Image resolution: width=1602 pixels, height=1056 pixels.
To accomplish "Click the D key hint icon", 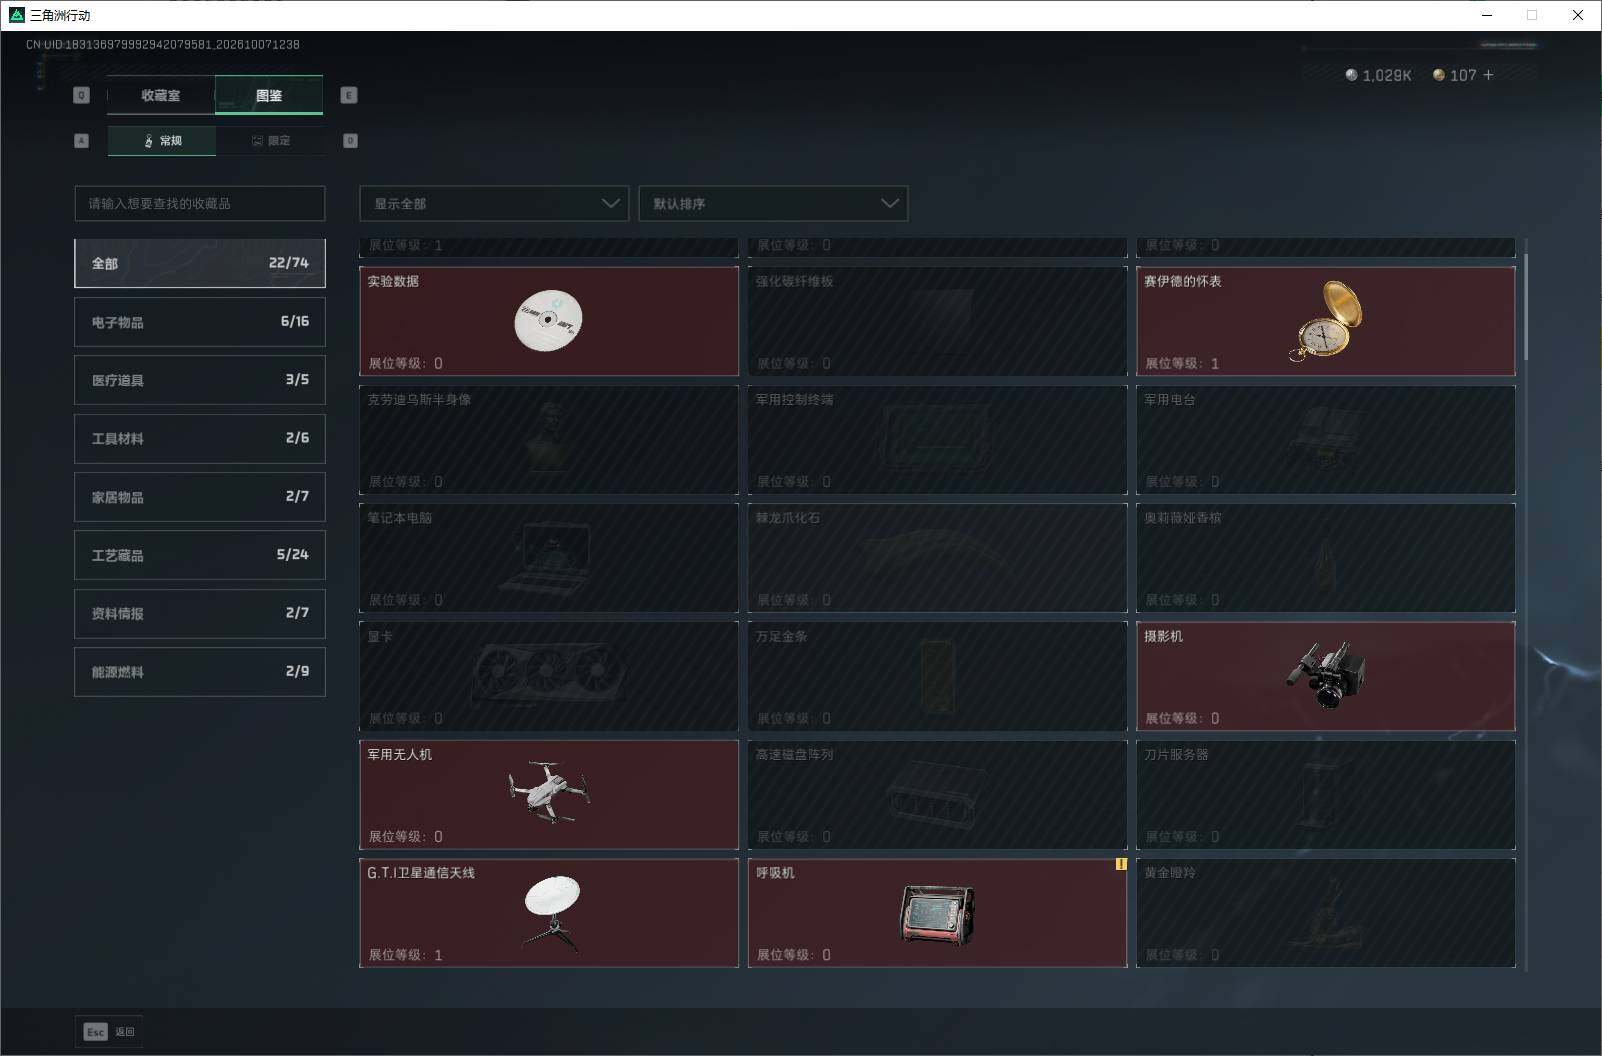I will (350, 141).
